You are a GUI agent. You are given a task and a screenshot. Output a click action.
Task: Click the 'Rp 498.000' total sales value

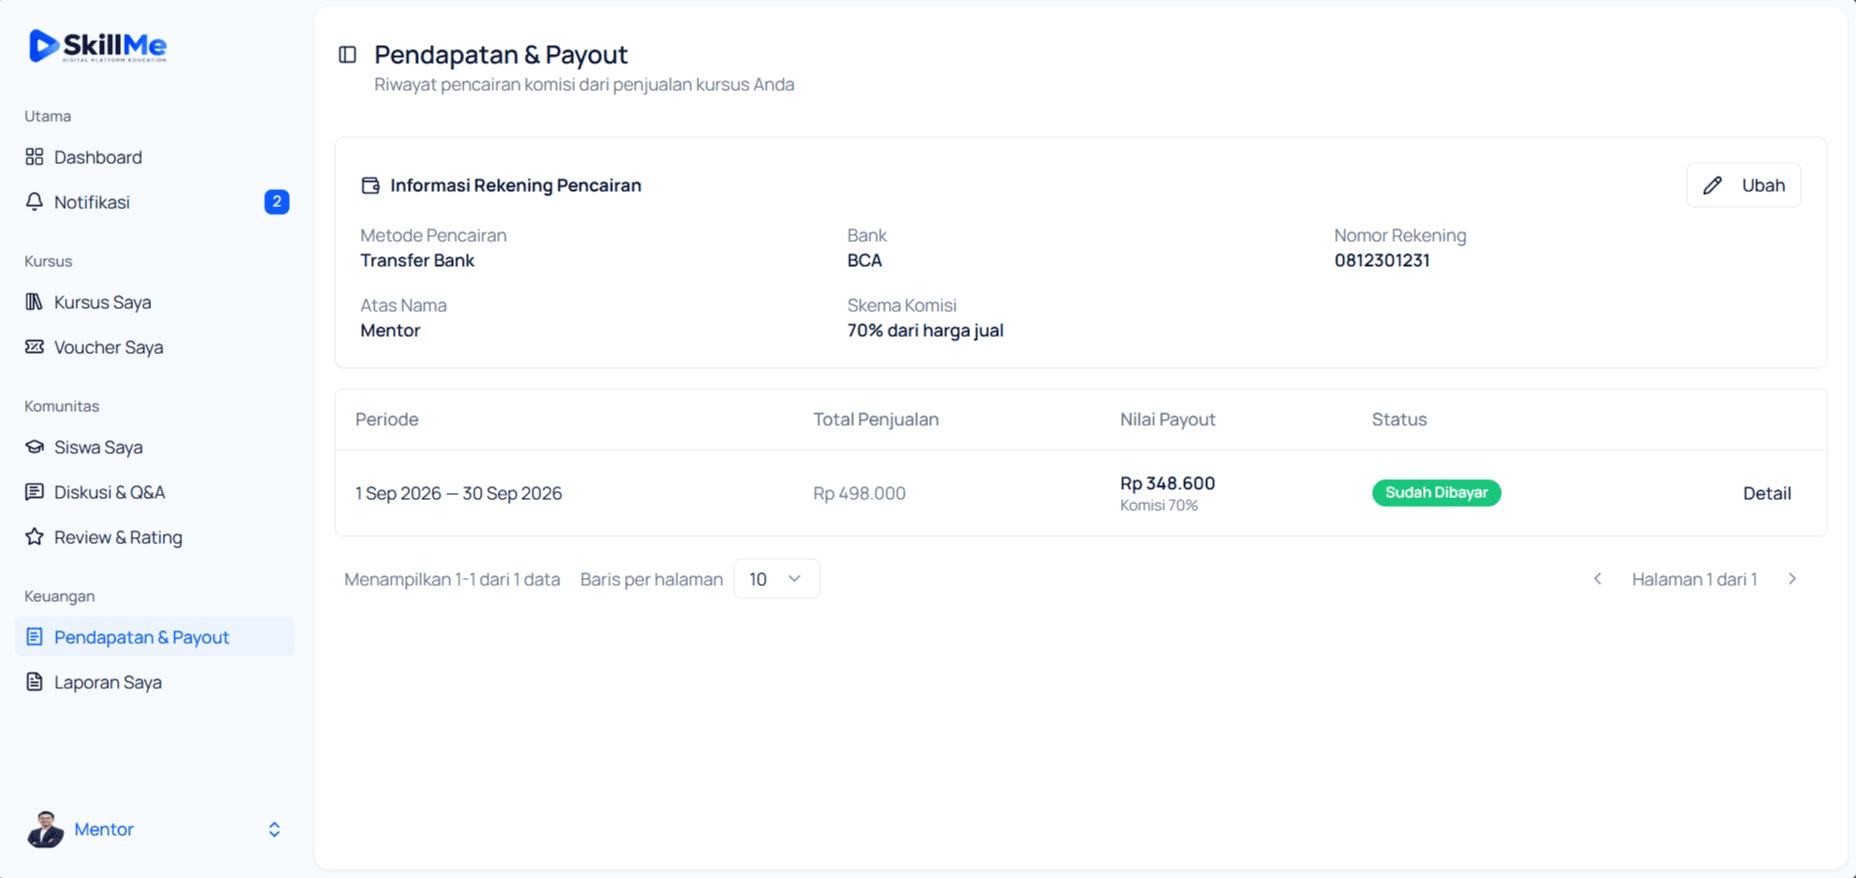tap(859, 493)
